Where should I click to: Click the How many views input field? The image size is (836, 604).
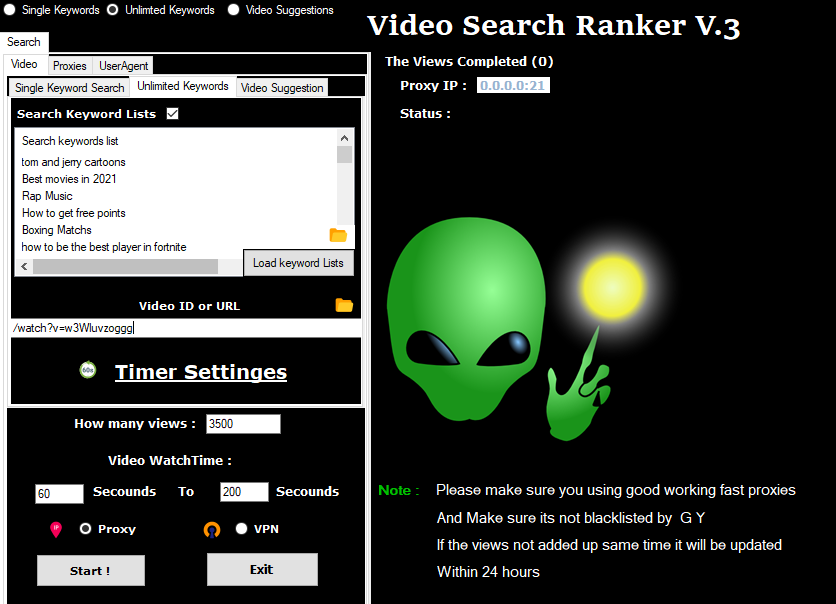[243, 424]
